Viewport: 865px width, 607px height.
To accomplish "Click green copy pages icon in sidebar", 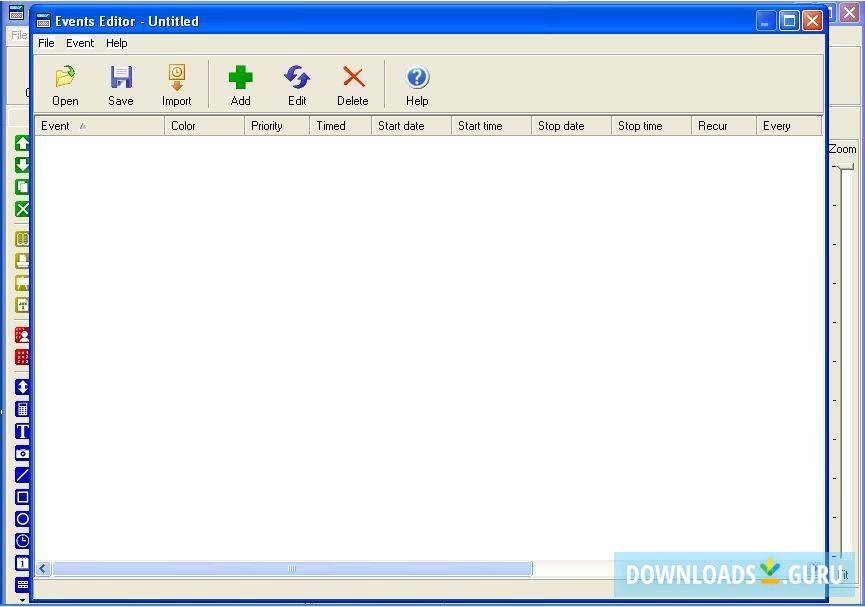I will 22,187.
